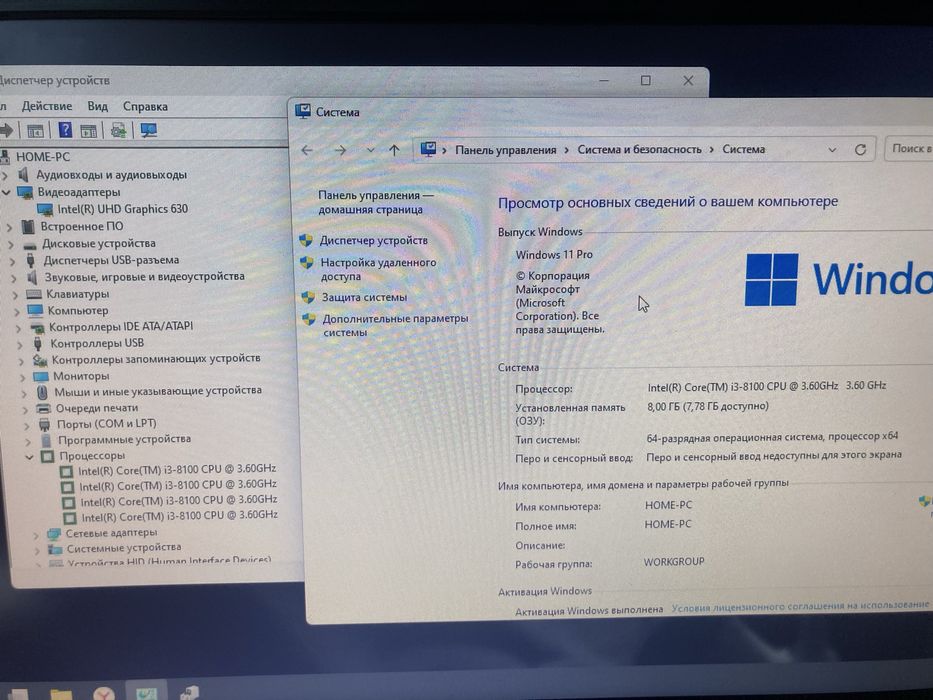Click the mouse icon for Мыши и иные указывающие устройства
The height and width of the screenshot is (700, 933).
click(x=42, y=392)
